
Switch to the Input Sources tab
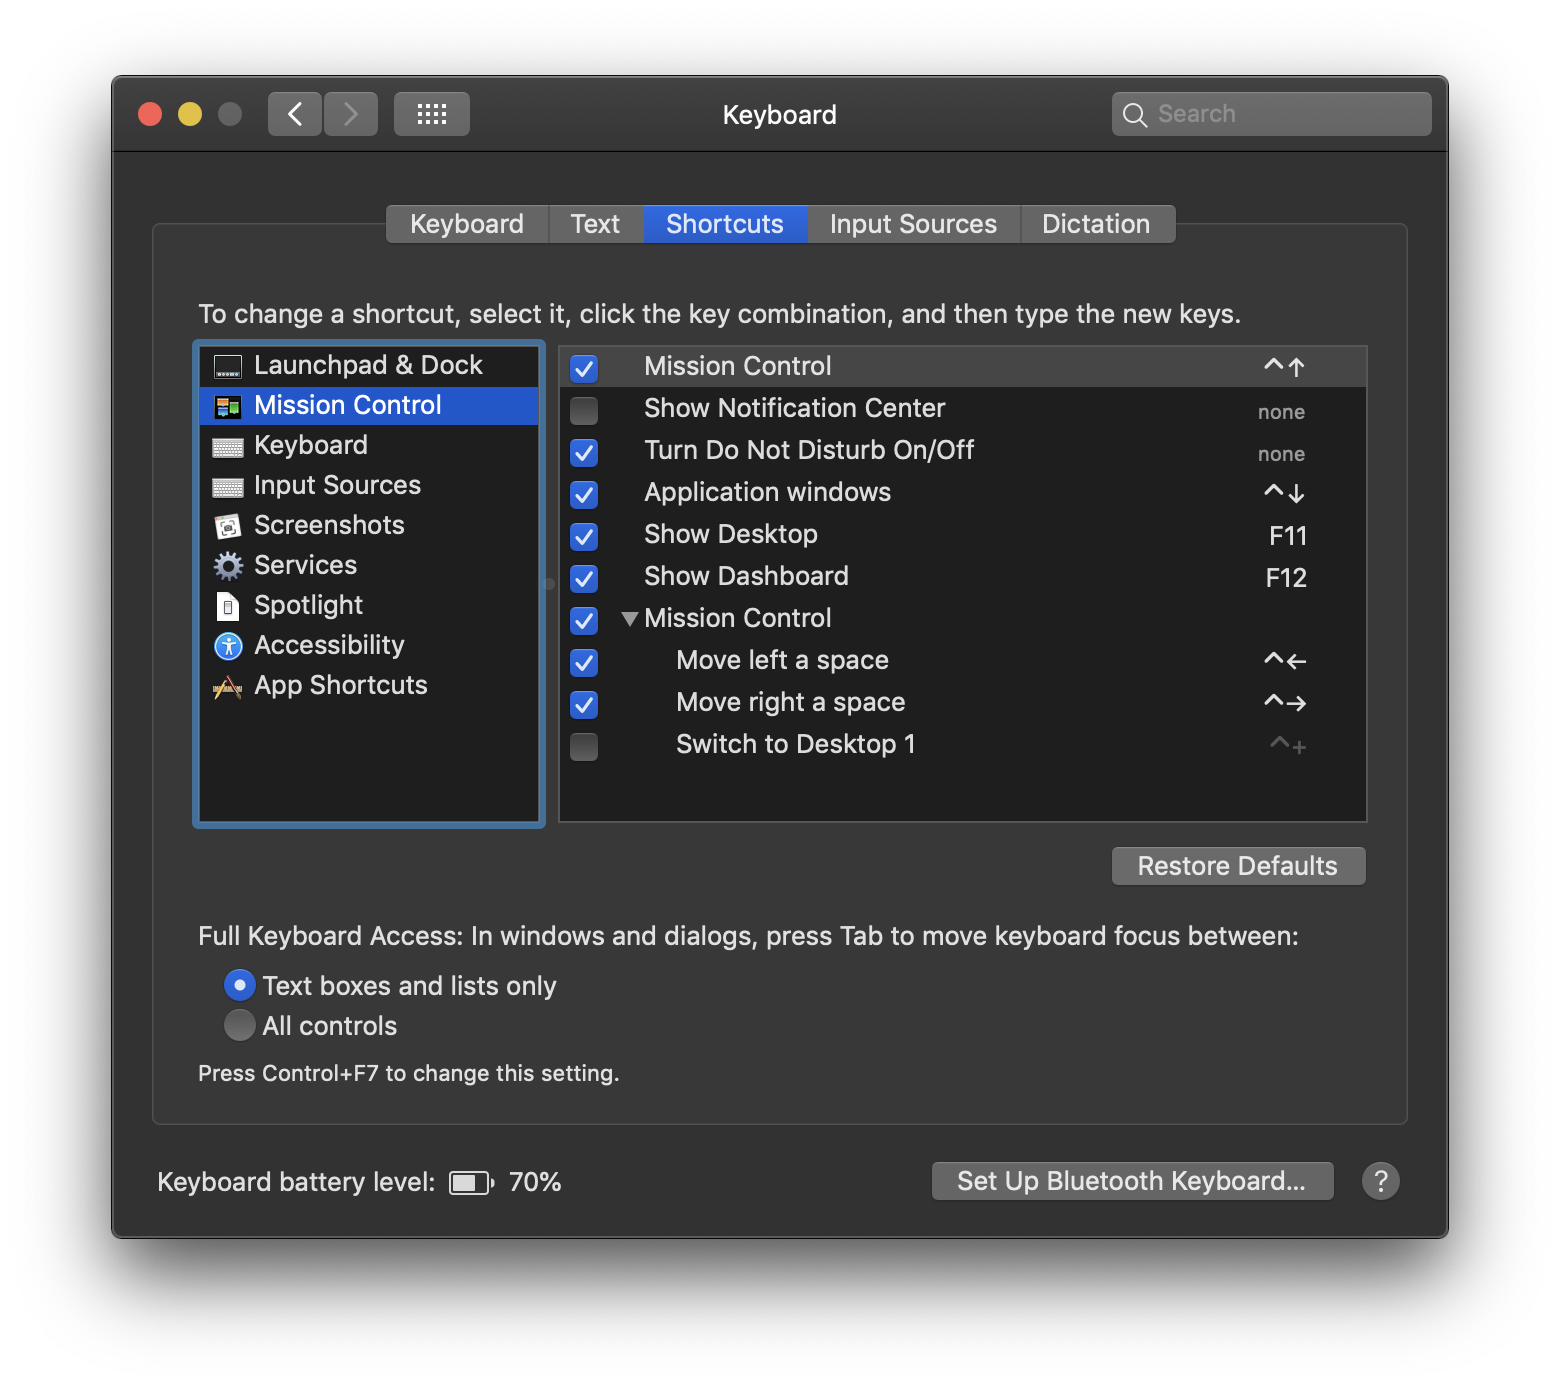point(913,224)
